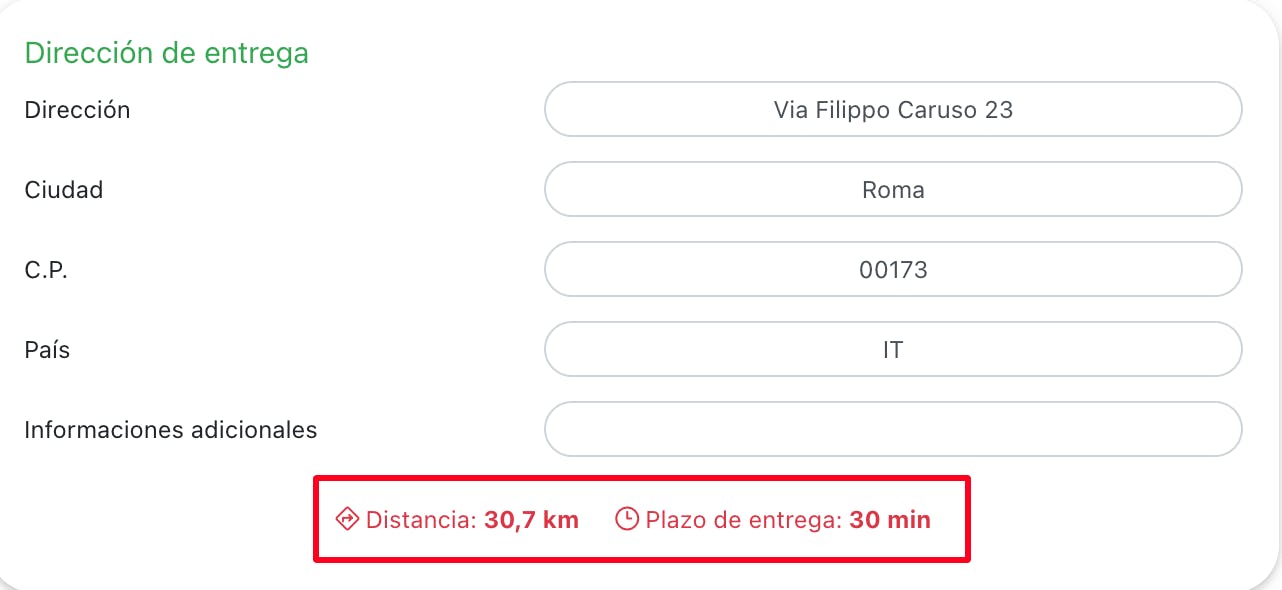Select the Ciudad field containing Roma

(893, 189)
